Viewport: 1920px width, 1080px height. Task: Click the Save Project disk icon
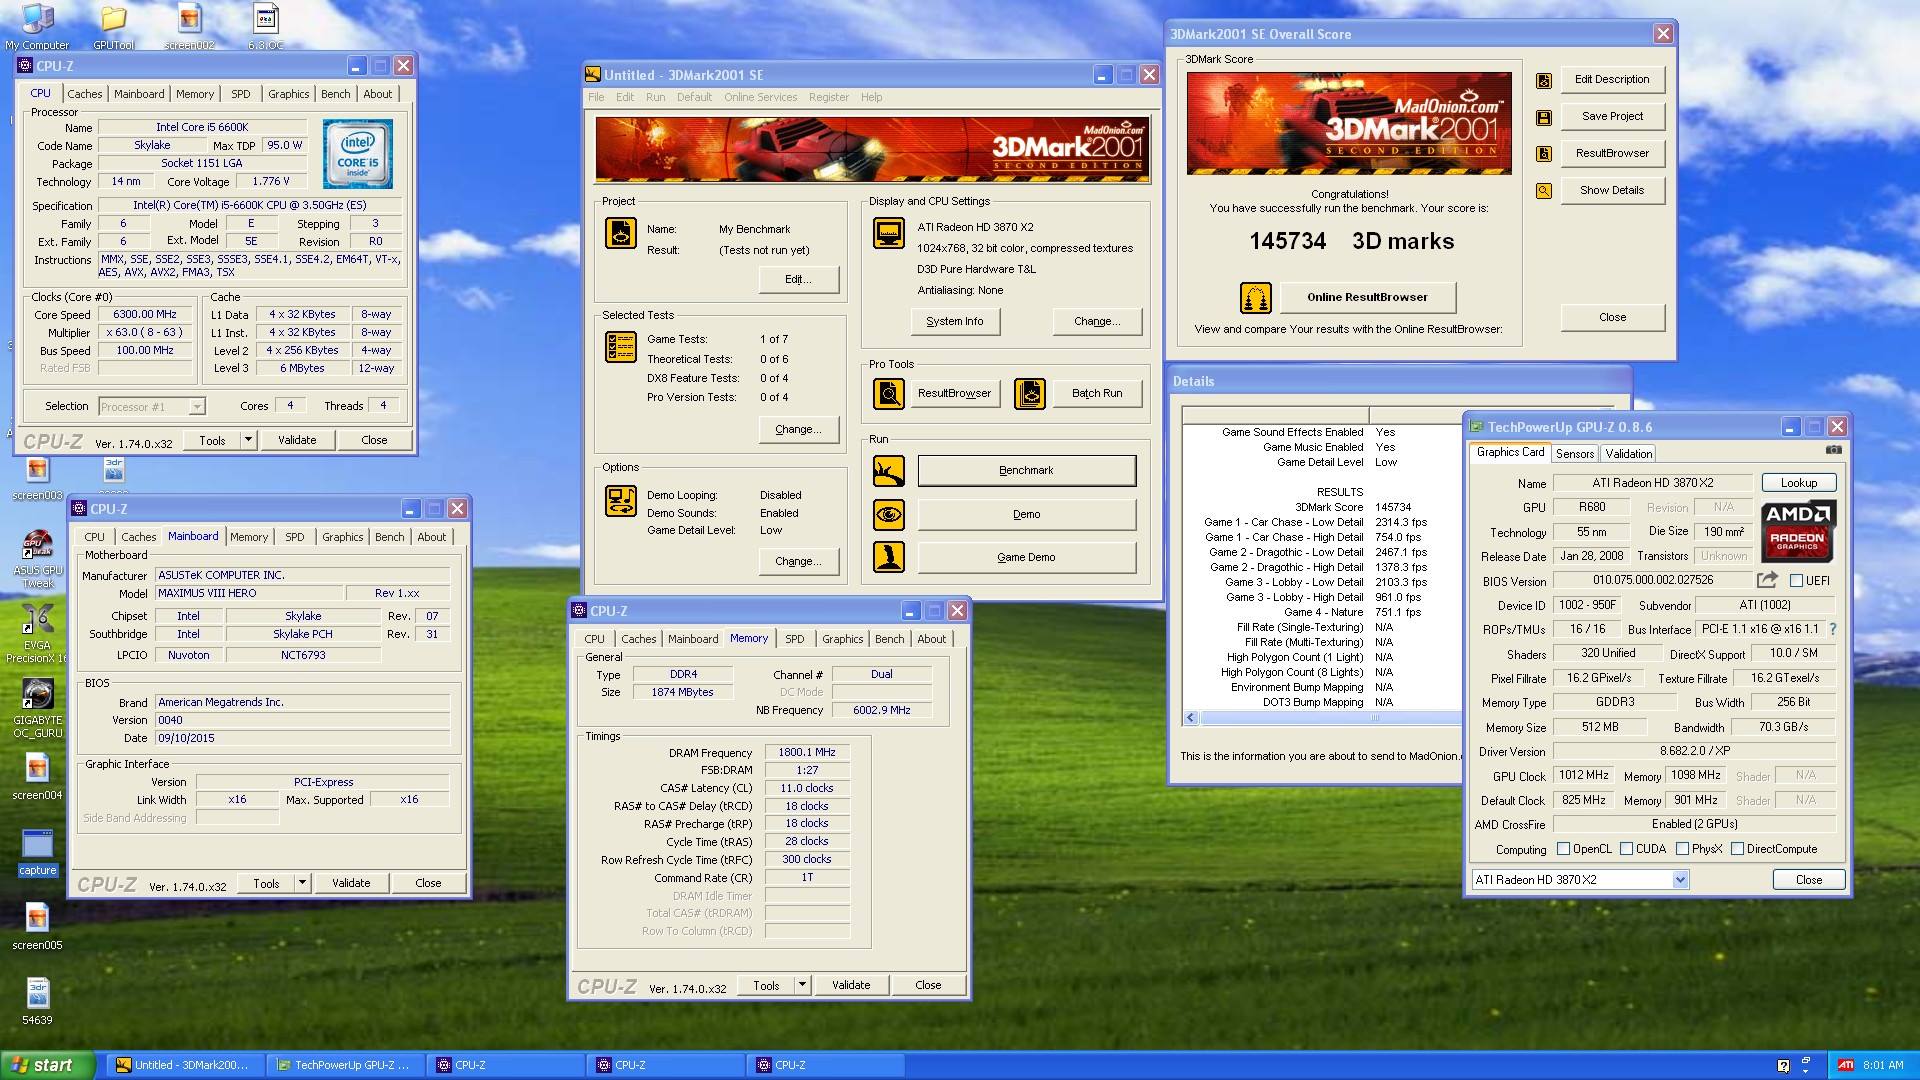(x=1544, y=117)
